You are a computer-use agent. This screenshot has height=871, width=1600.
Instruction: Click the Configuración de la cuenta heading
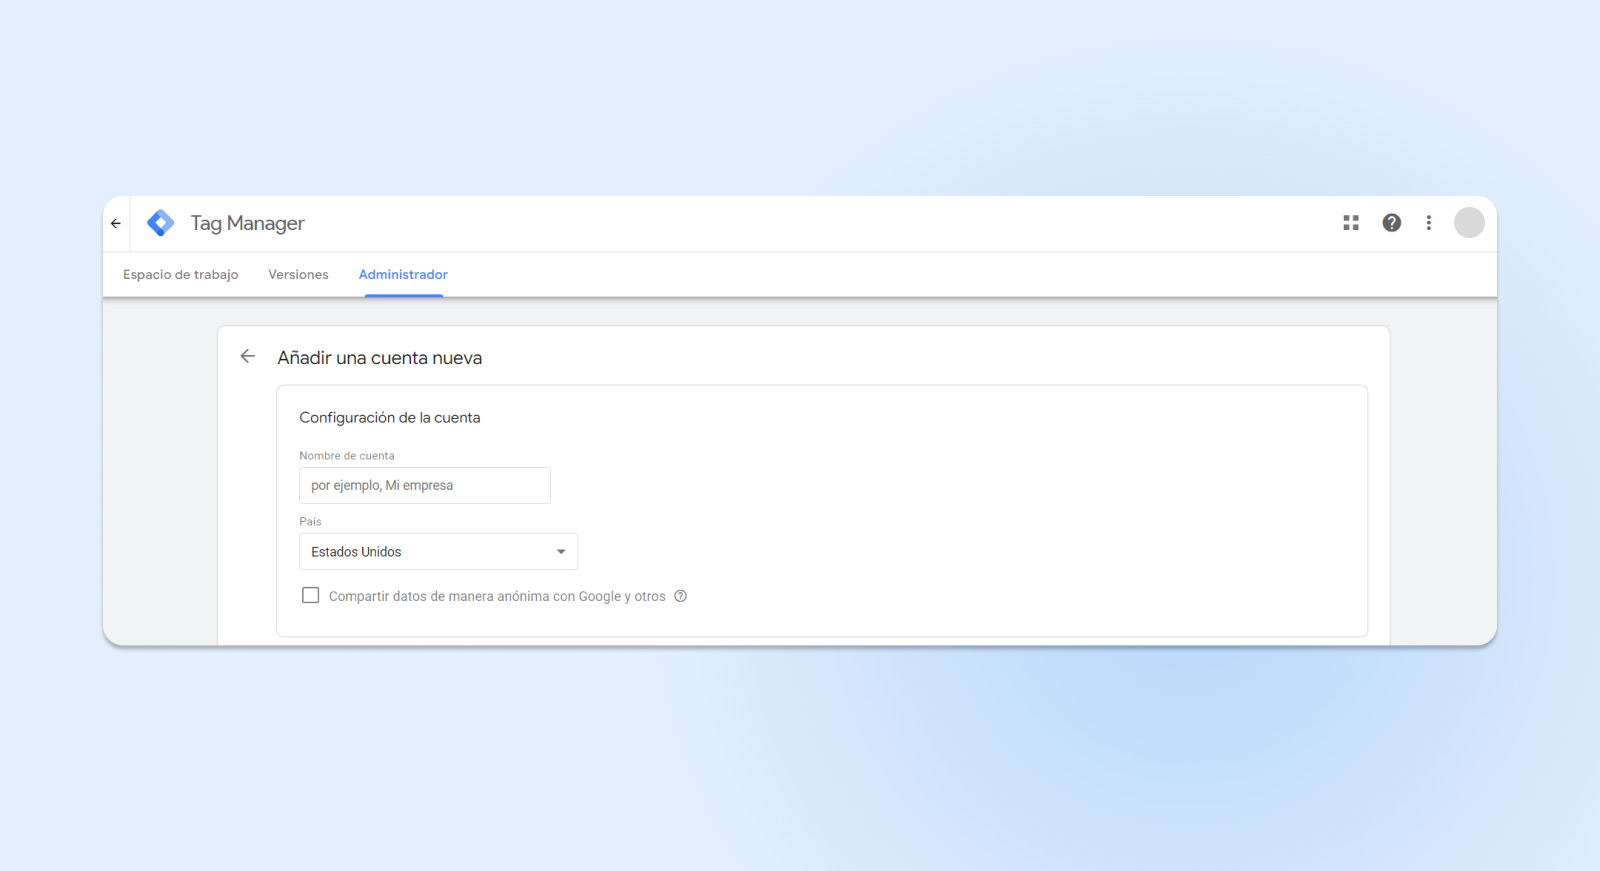point(389,418)
